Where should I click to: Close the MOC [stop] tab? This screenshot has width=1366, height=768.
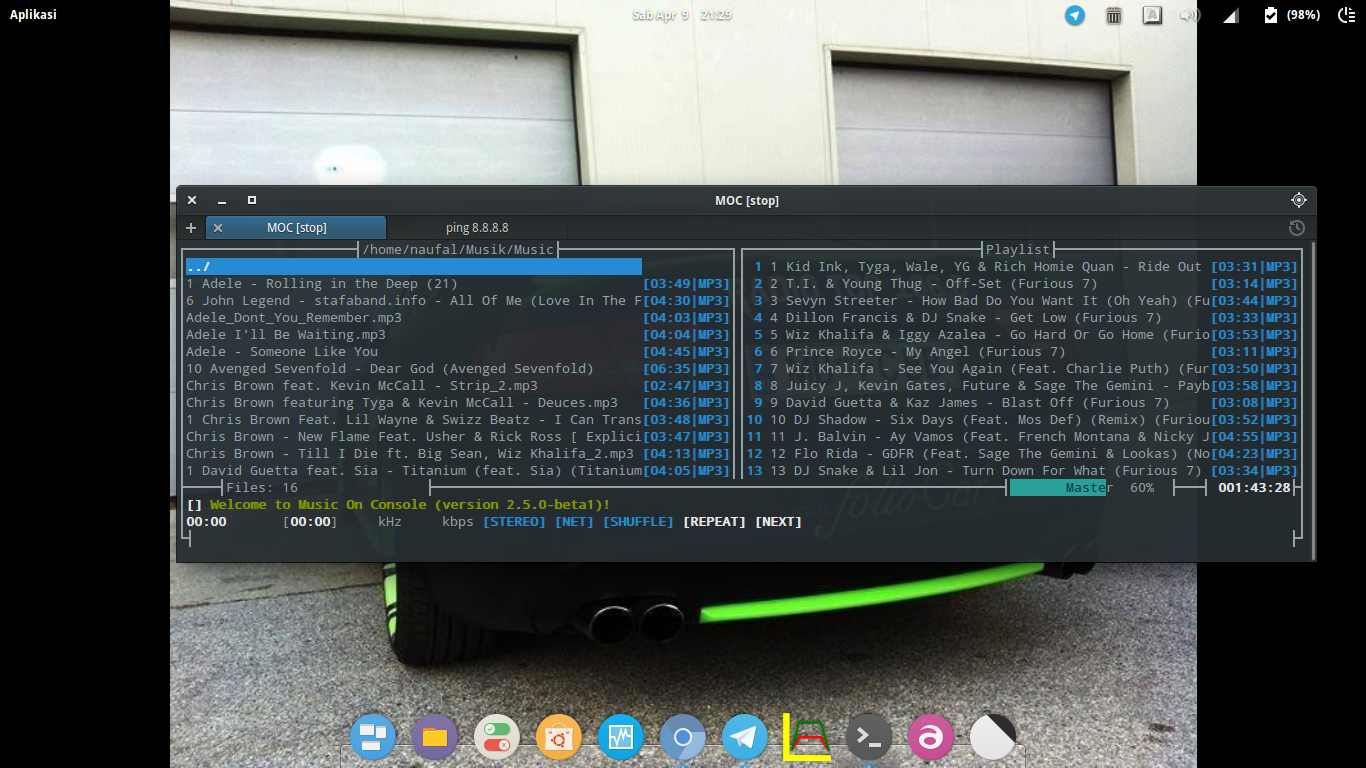pyautogui.click(x=218, y=228)
